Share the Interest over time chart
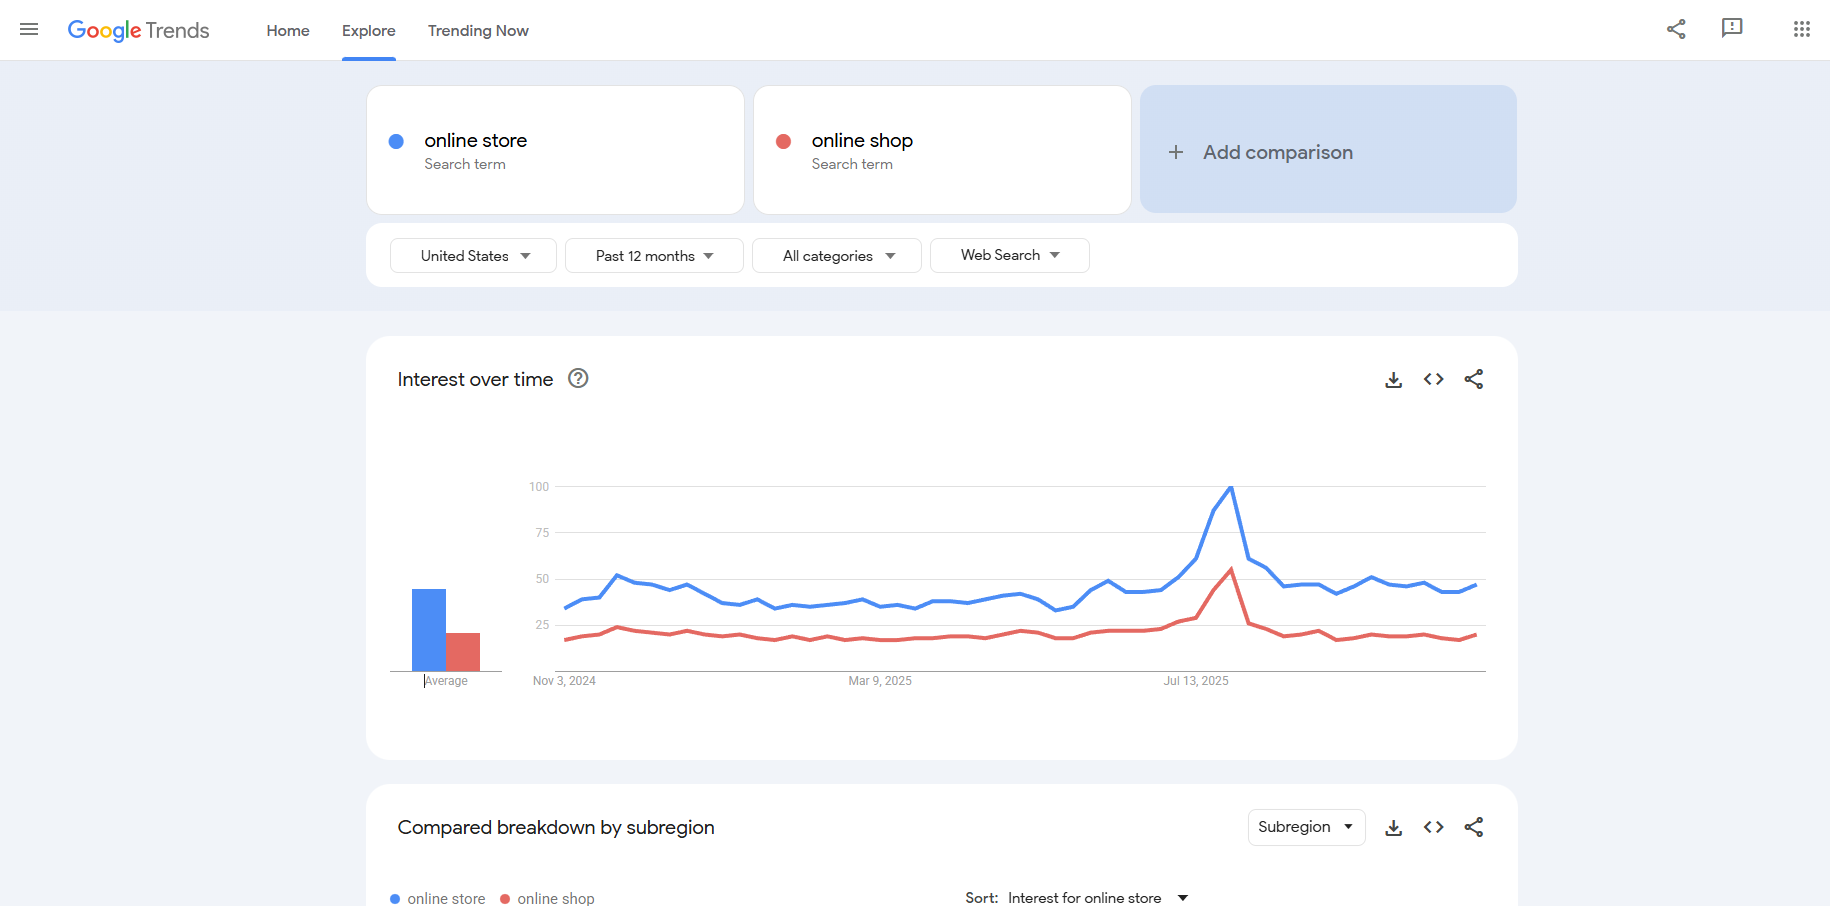 1474,379
